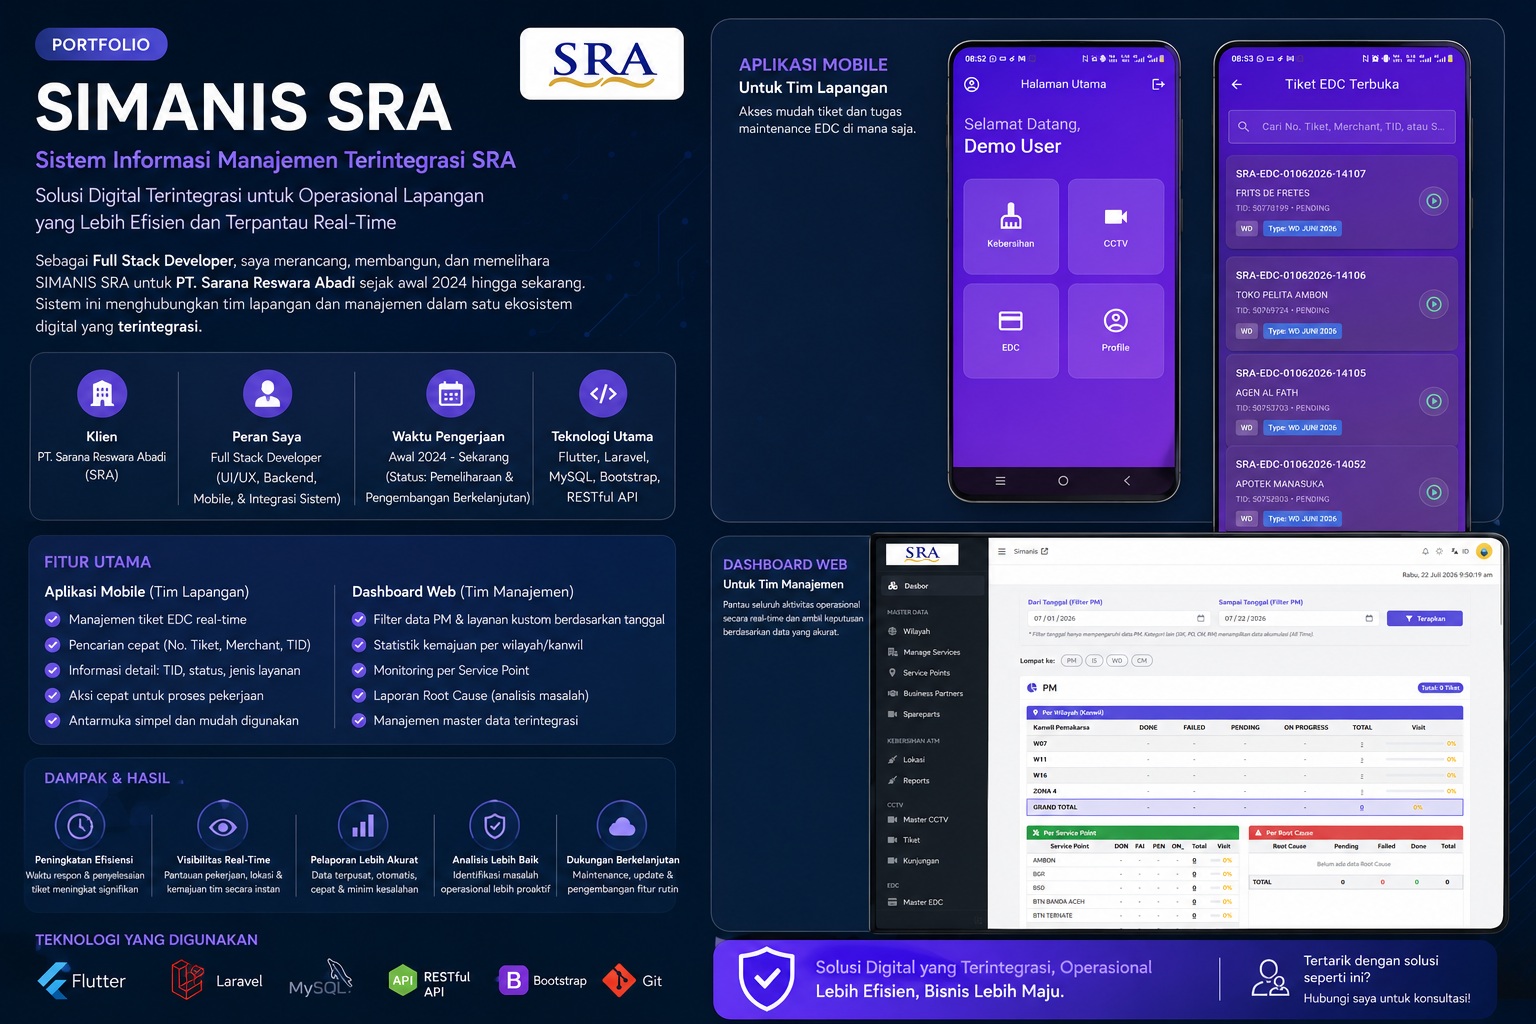The width and height of the screenshot is (1536, 1024).
Task: Jump to PM using the Lompat ke chip
Action: 1071,660
